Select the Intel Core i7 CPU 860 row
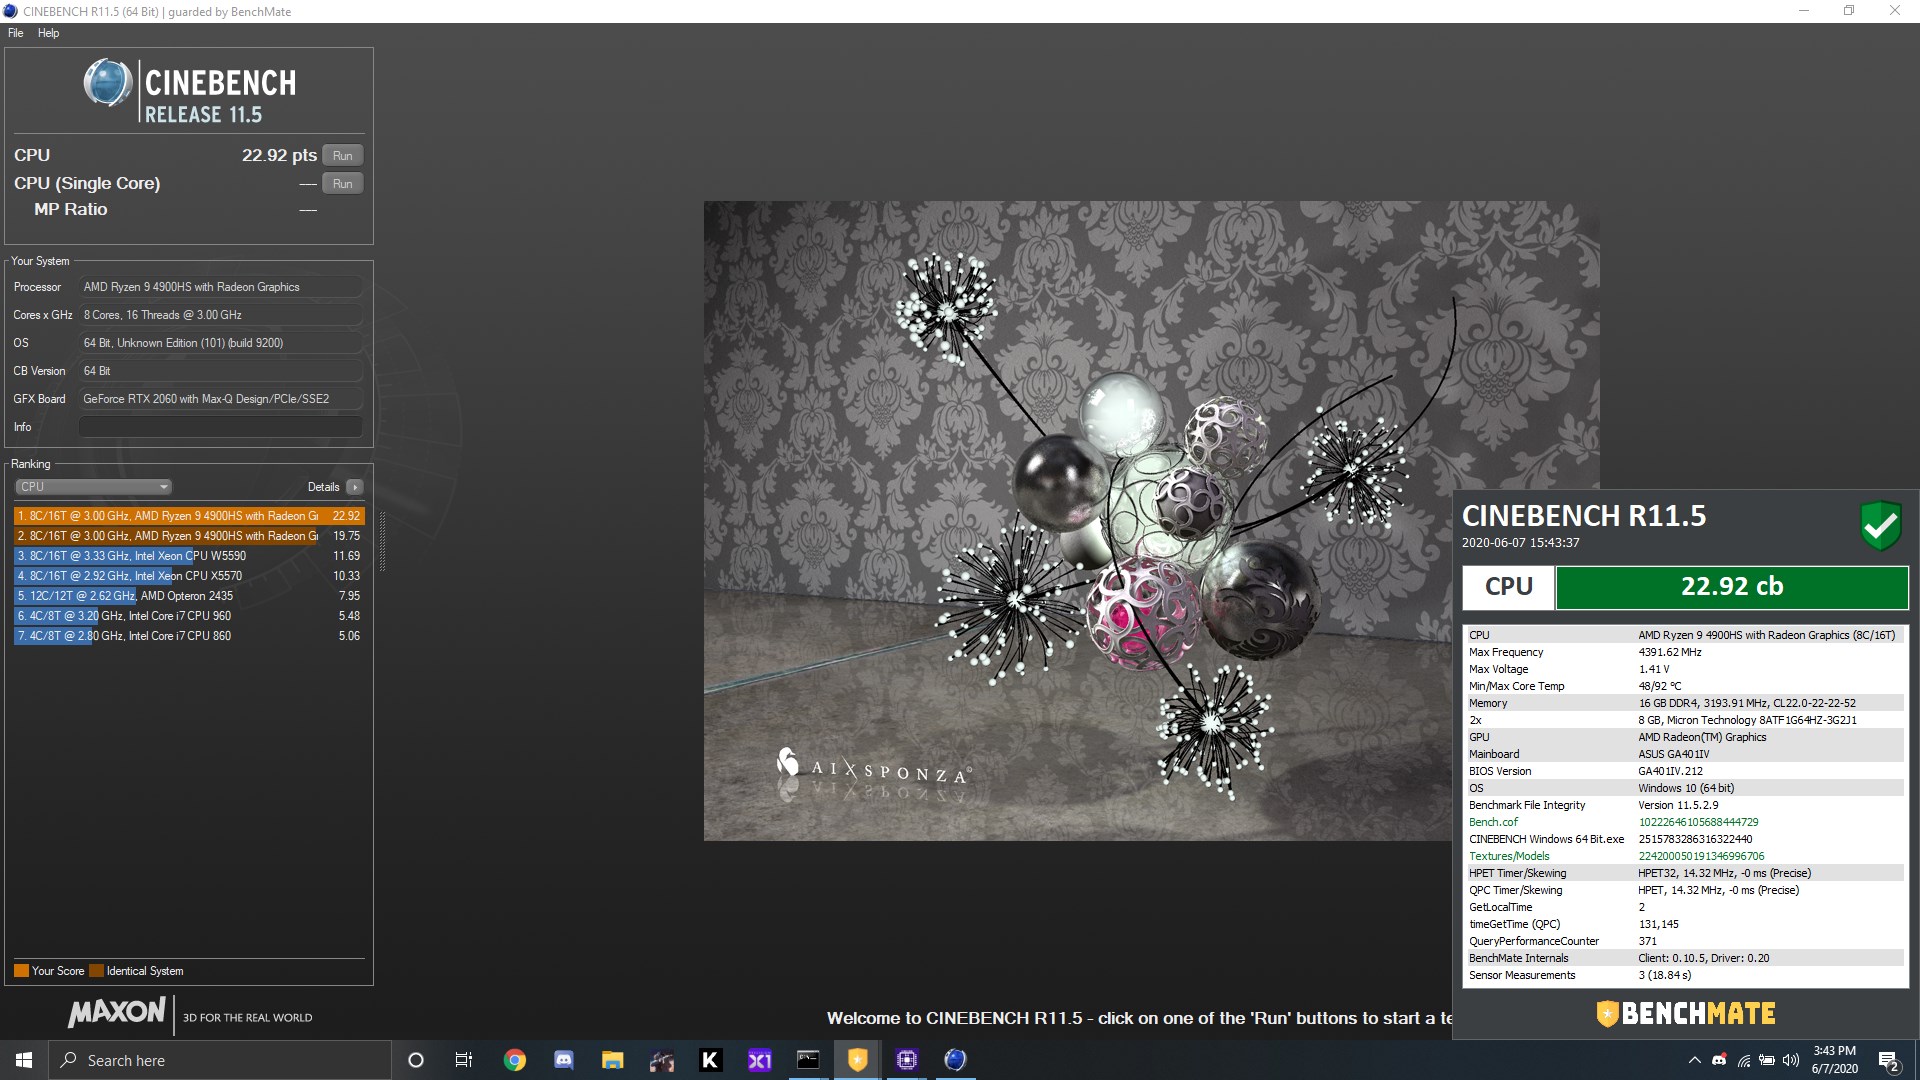The image size is (1920, 1080). pos(189,636)
